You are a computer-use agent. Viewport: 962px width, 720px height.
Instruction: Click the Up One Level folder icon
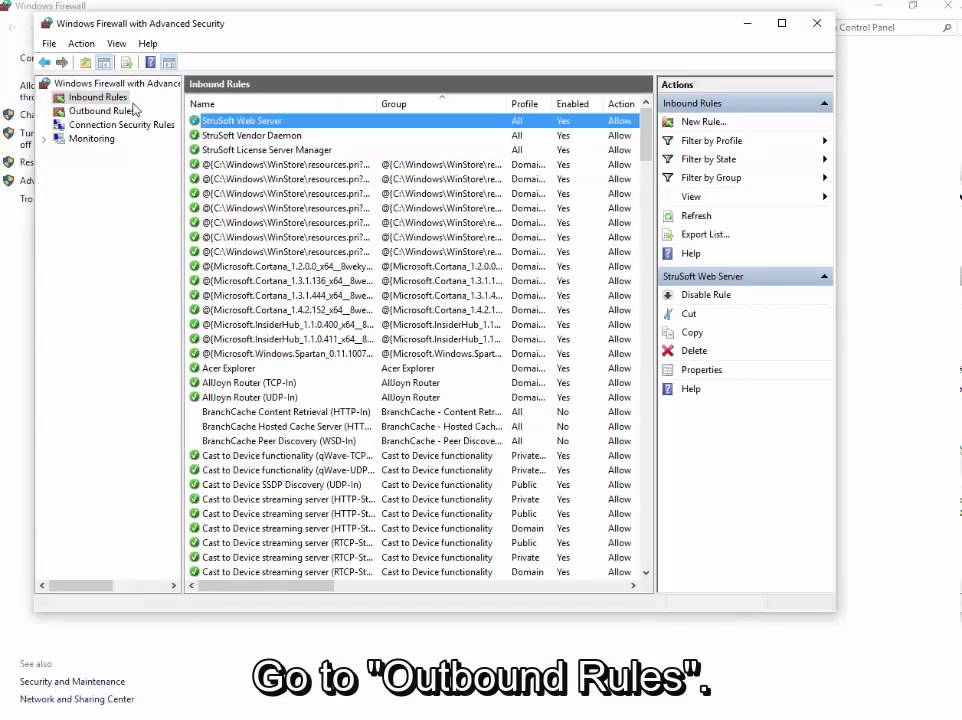[85, 63]
